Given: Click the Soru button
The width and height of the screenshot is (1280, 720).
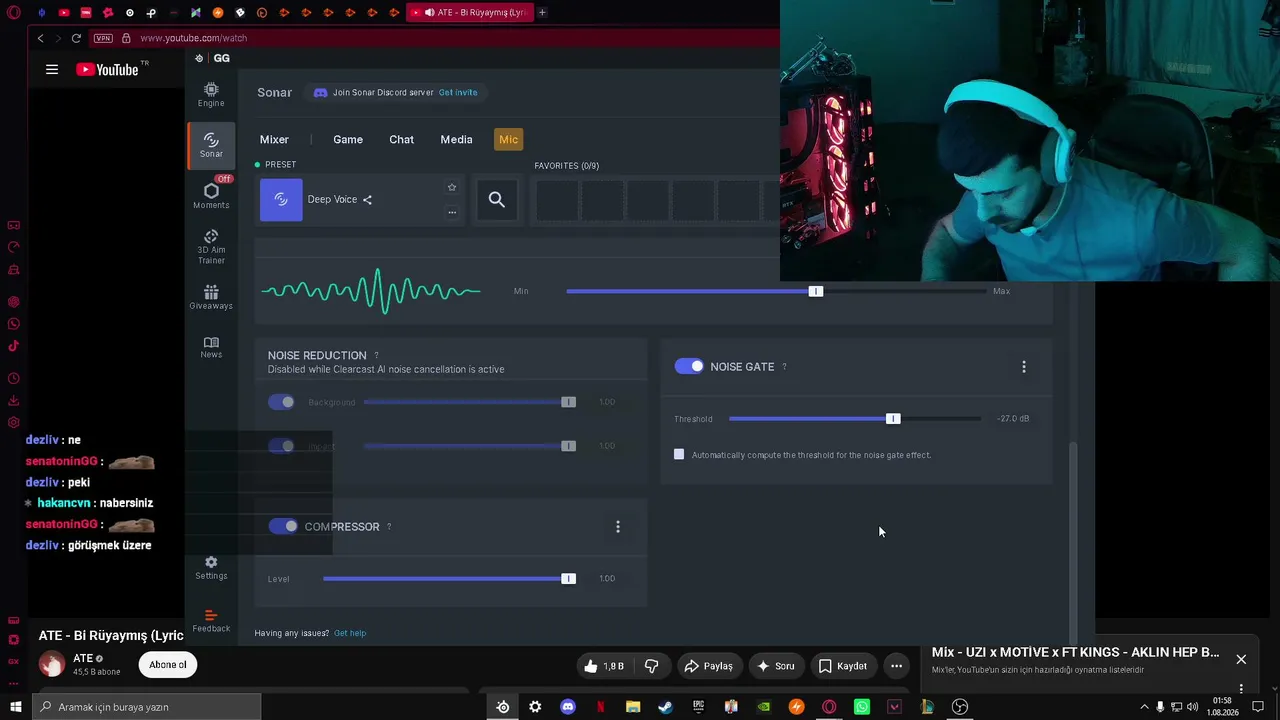Looking at the screenshot, I should pyautogui.click(x=776, y=666).
